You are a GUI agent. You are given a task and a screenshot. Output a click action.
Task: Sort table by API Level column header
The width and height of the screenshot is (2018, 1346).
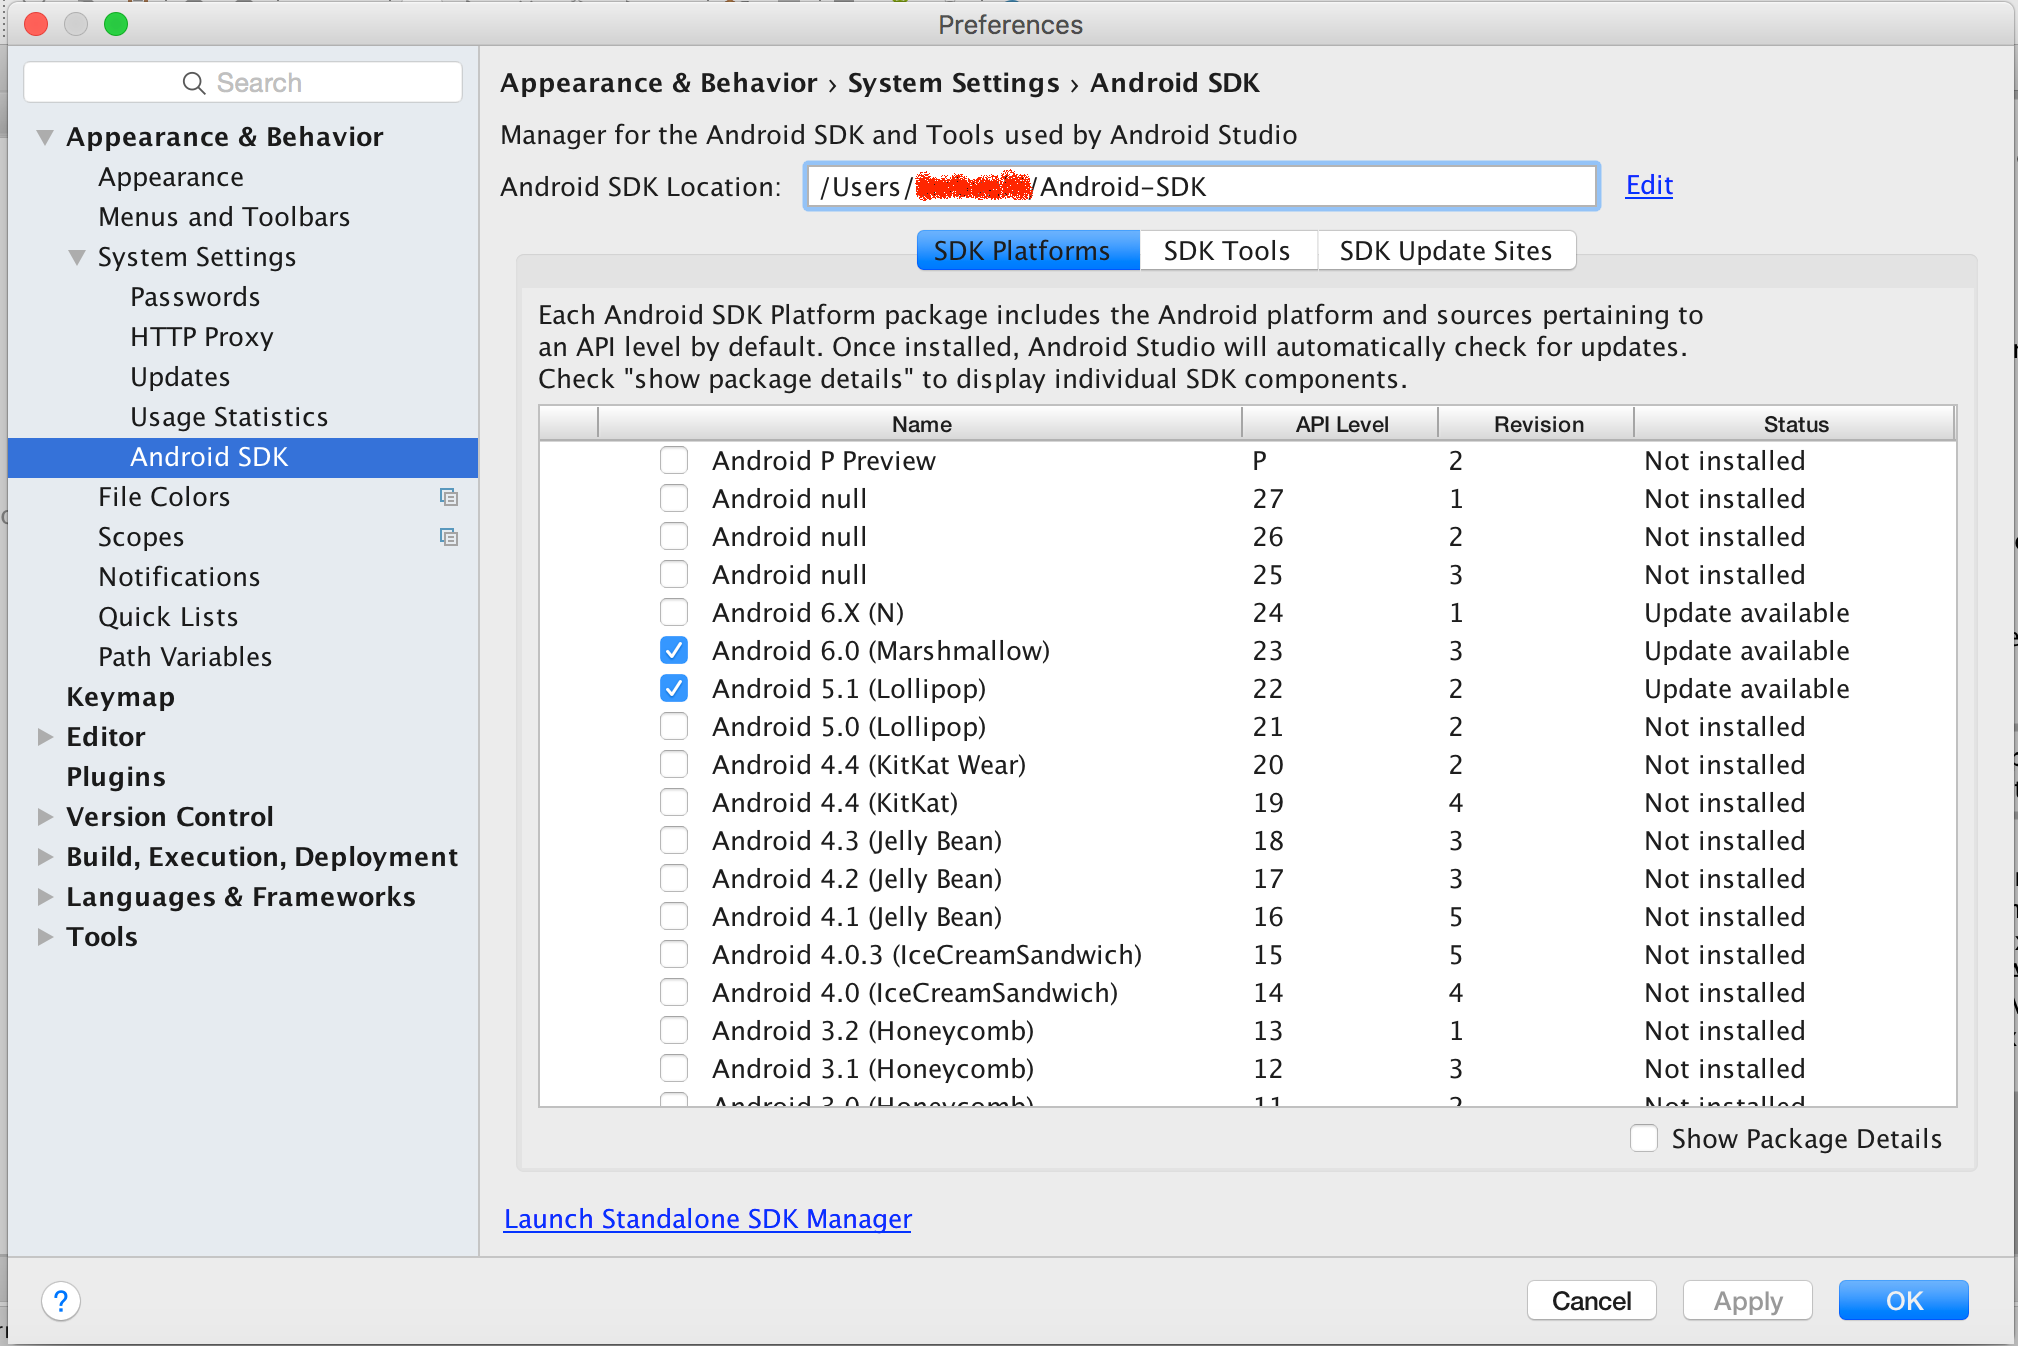(1341, 424)
